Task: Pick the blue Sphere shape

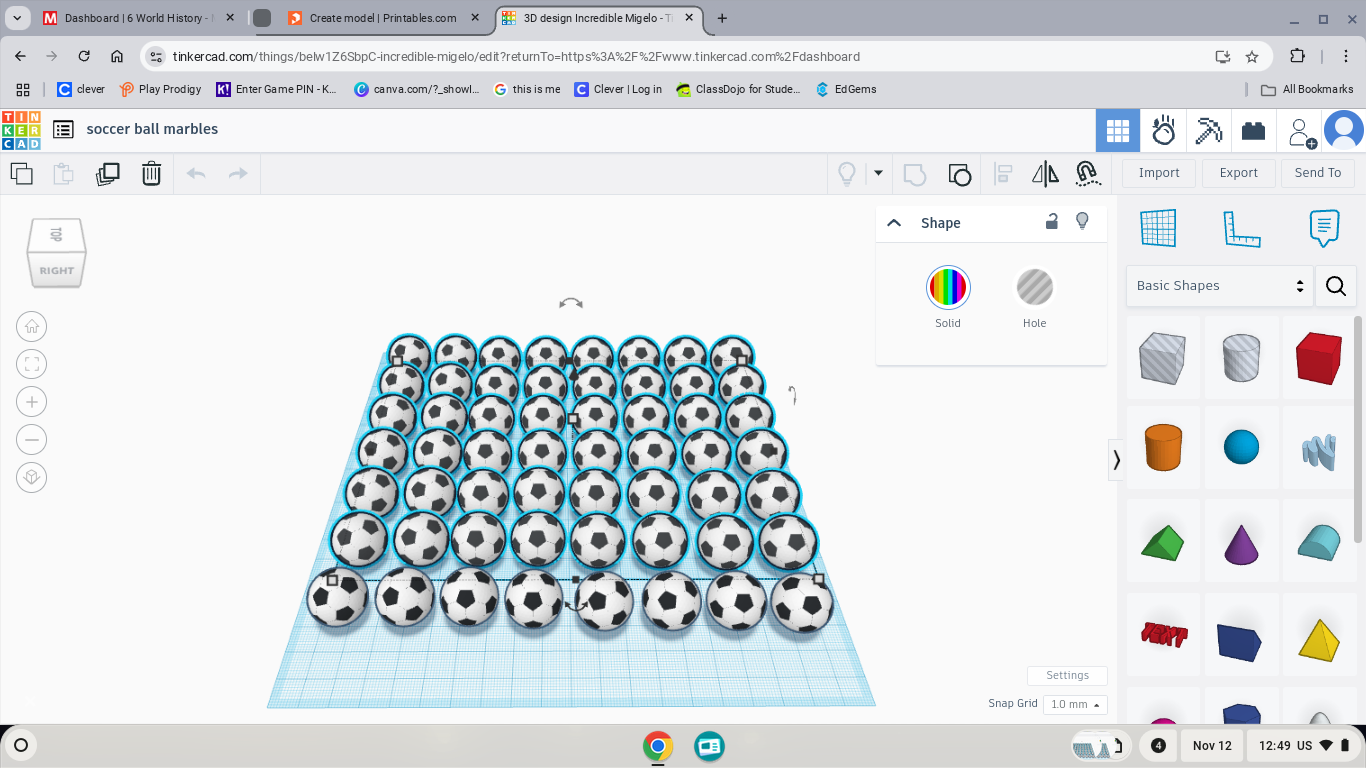Action: point(1242,447)
